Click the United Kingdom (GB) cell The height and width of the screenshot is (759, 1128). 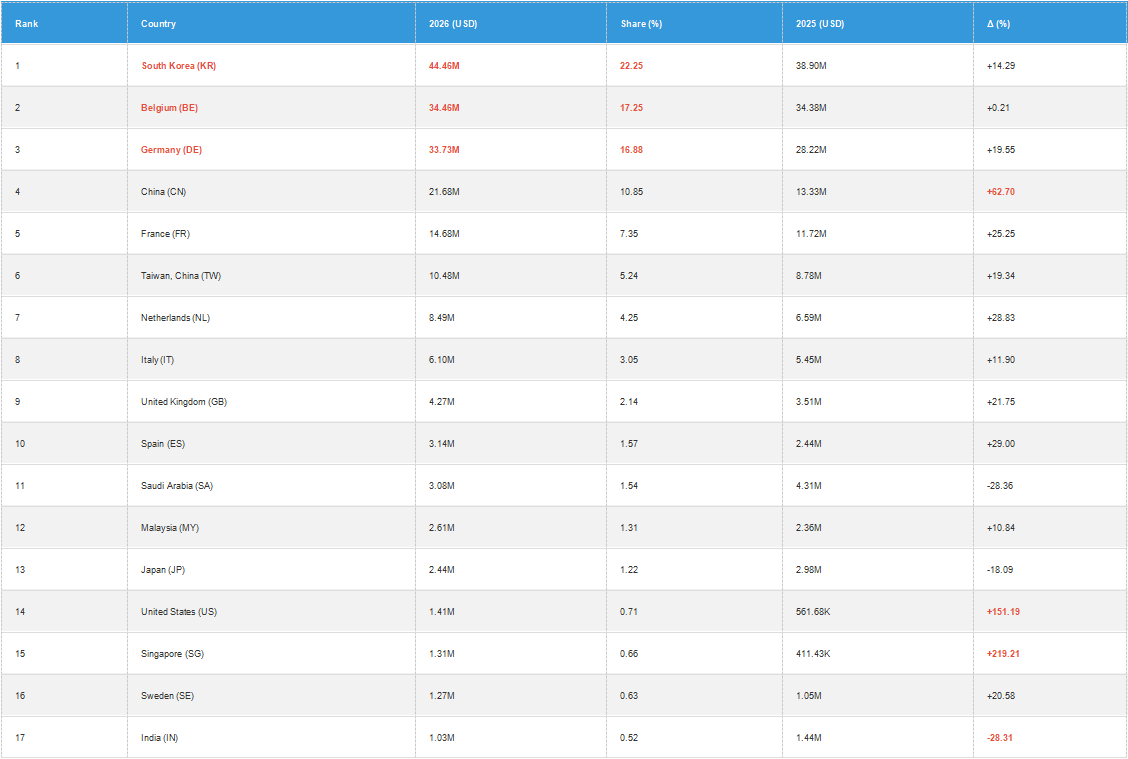(271, 401)
